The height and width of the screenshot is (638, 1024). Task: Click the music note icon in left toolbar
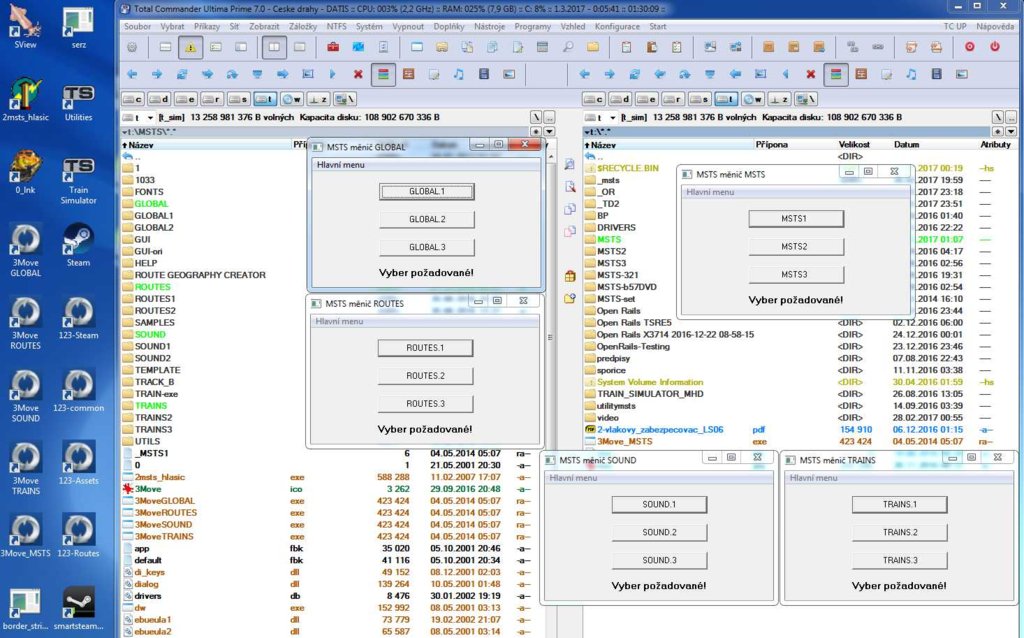tap(459, 74)
